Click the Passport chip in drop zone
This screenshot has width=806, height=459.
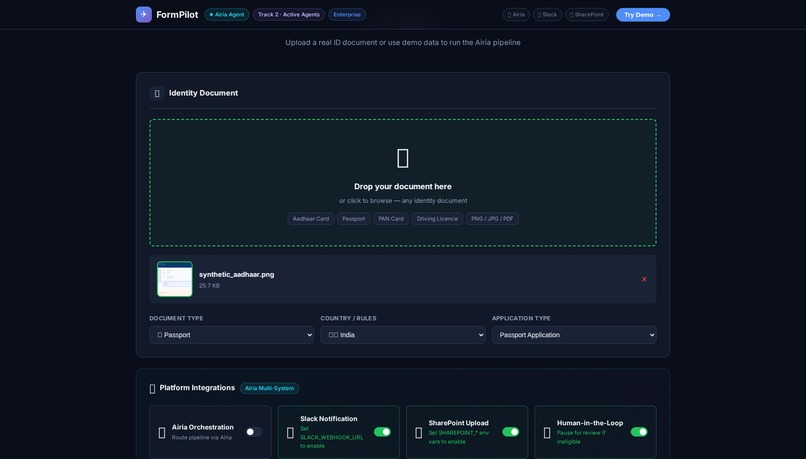(x=354, y=218)
